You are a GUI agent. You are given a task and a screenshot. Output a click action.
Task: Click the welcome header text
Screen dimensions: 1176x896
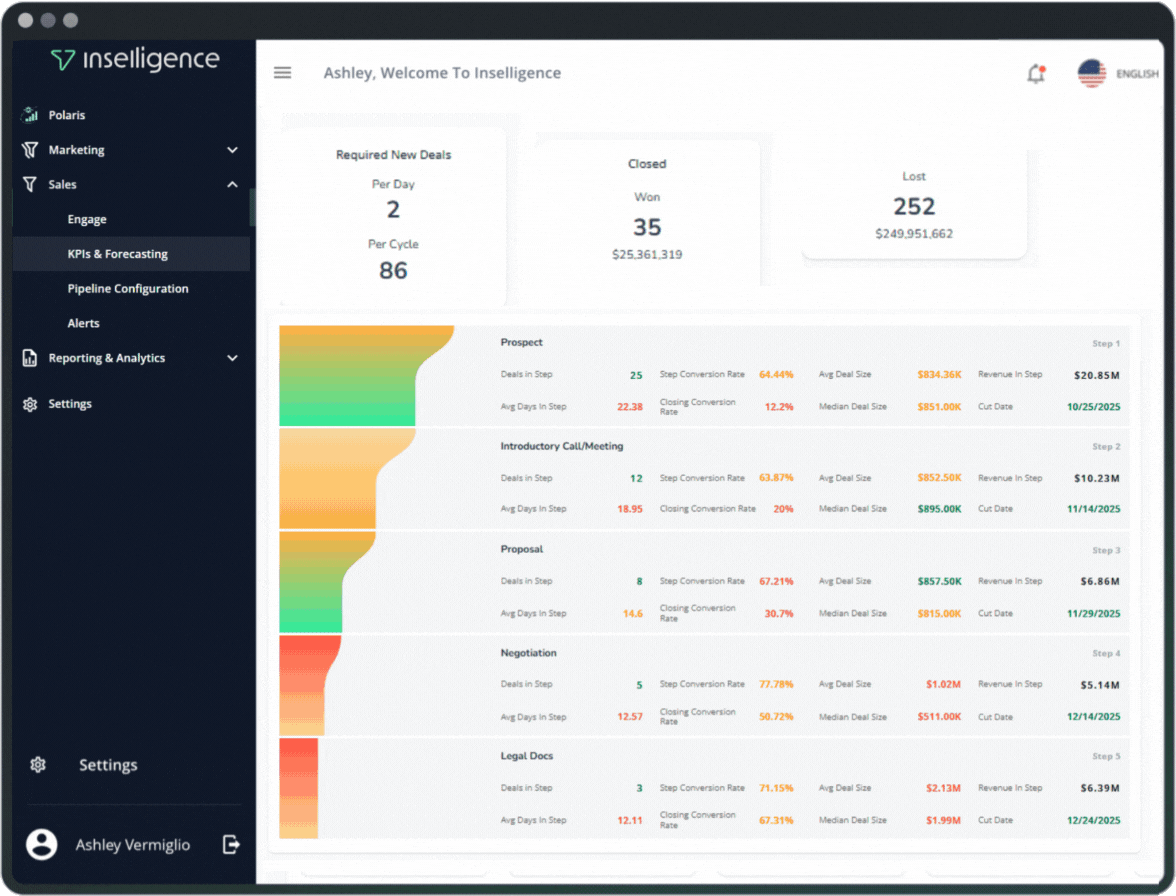442,73
